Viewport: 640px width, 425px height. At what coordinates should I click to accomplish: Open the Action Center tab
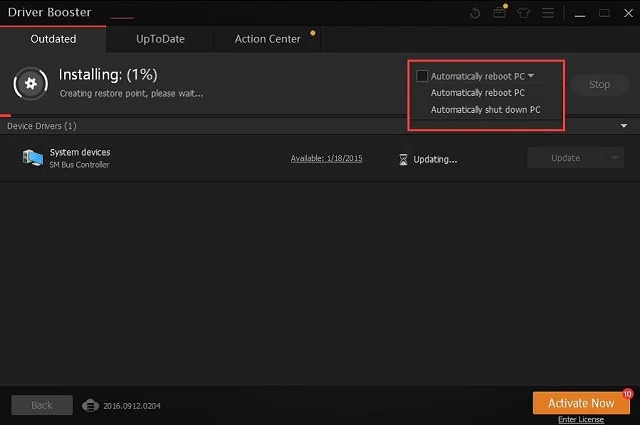[x=267, y=39]
